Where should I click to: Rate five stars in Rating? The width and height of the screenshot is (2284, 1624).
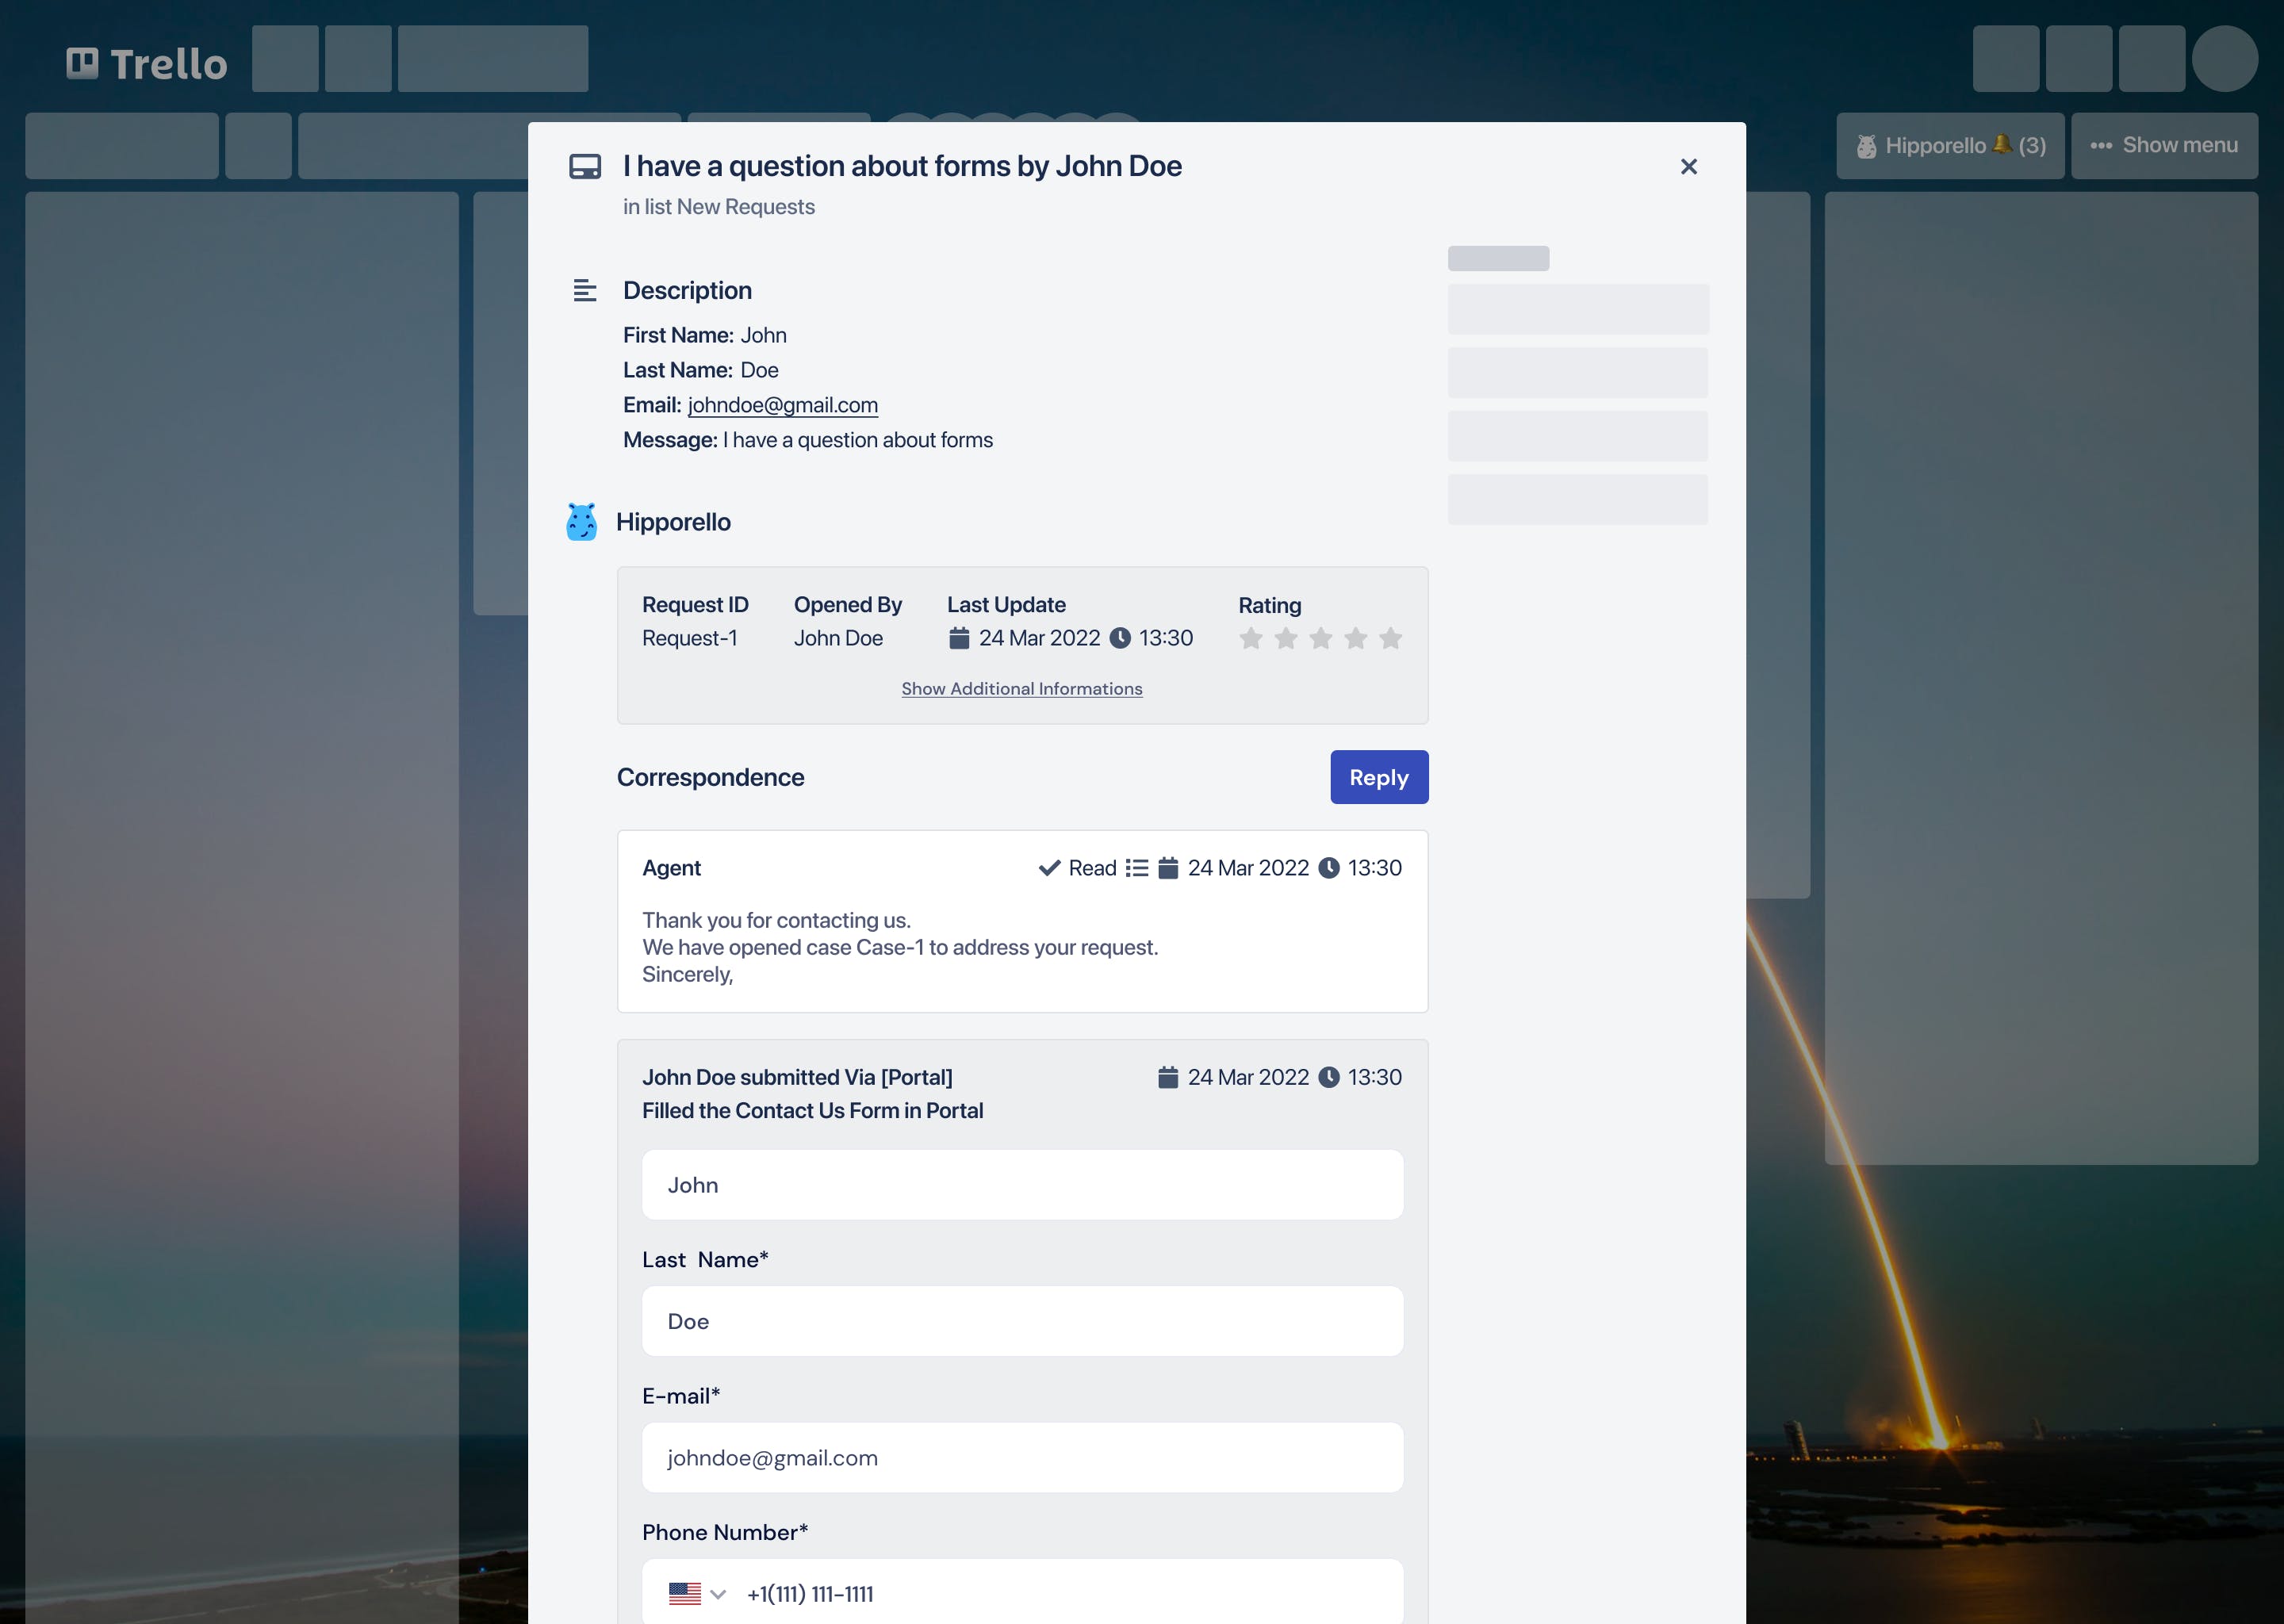(1391, 638)
